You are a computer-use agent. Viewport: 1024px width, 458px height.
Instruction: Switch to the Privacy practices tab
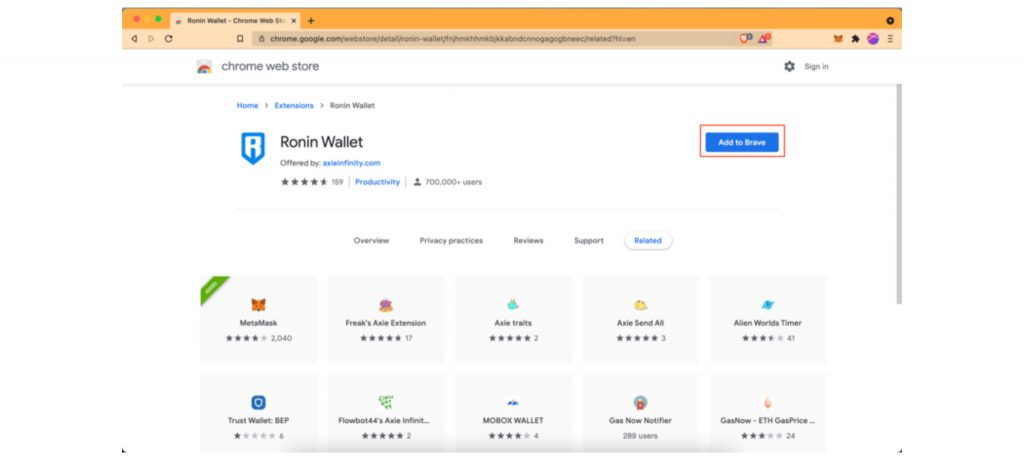click(x=451, y=240)
